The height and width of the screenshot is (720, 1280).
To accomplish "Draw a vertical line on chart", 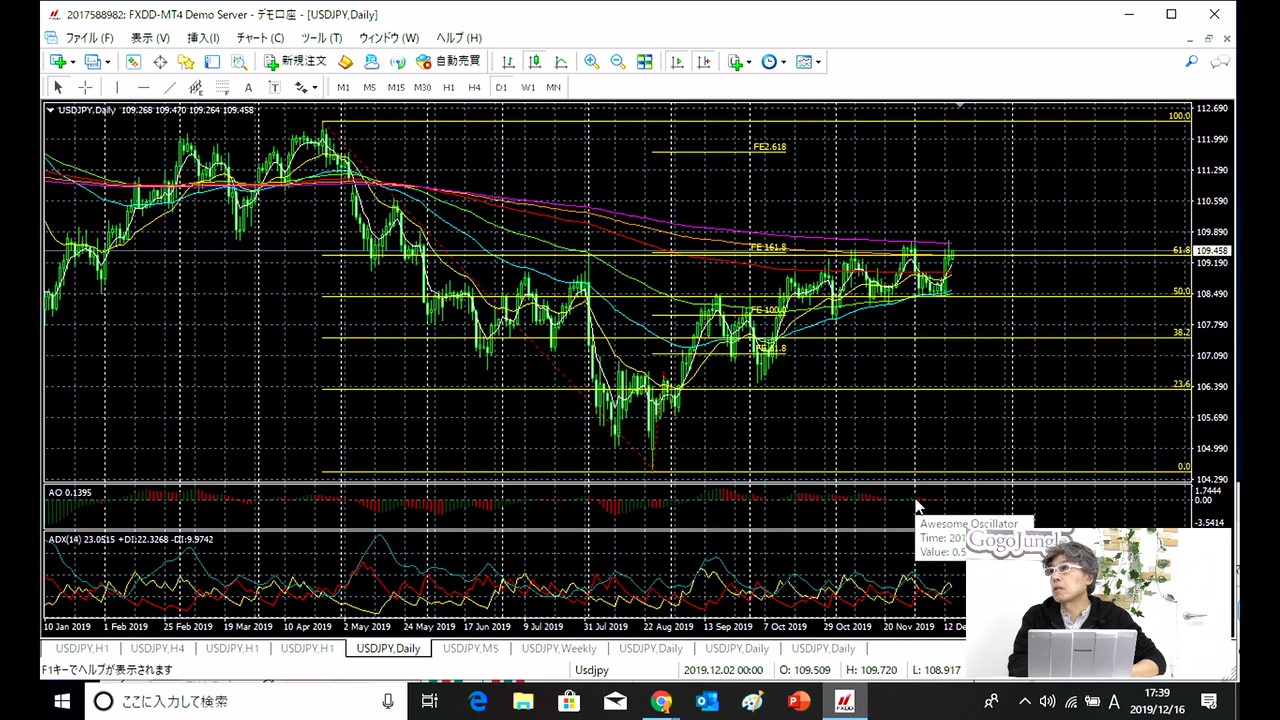I will [117, 87].
